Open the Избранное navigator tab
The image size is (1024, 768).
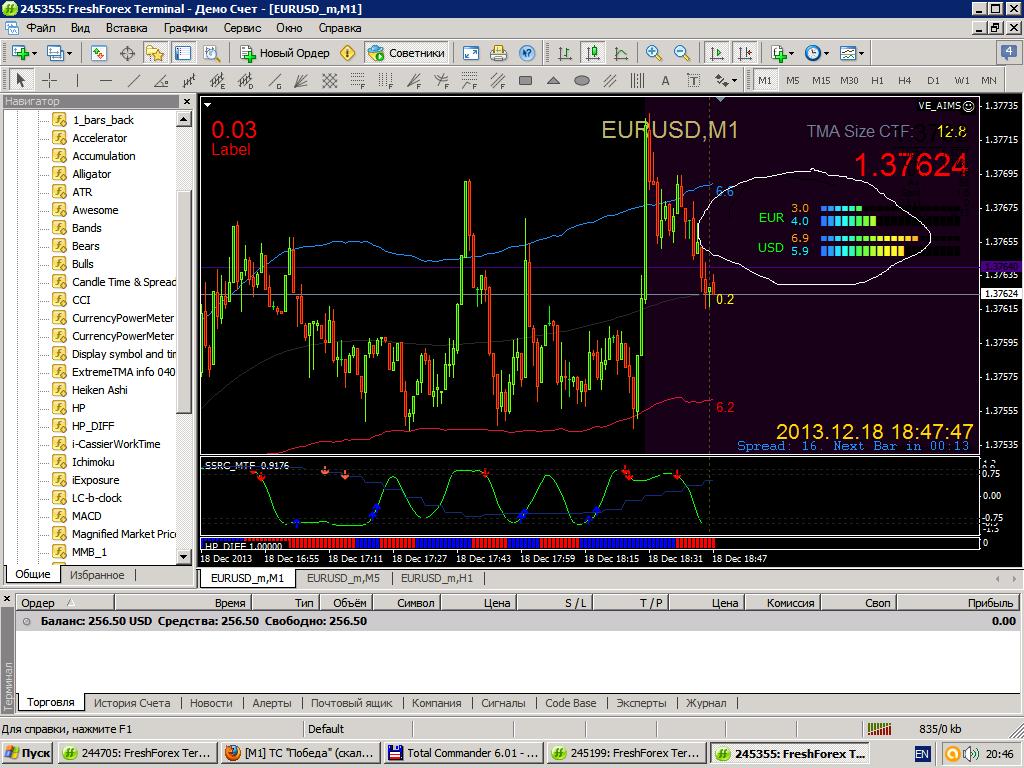(x=97, y=575)
